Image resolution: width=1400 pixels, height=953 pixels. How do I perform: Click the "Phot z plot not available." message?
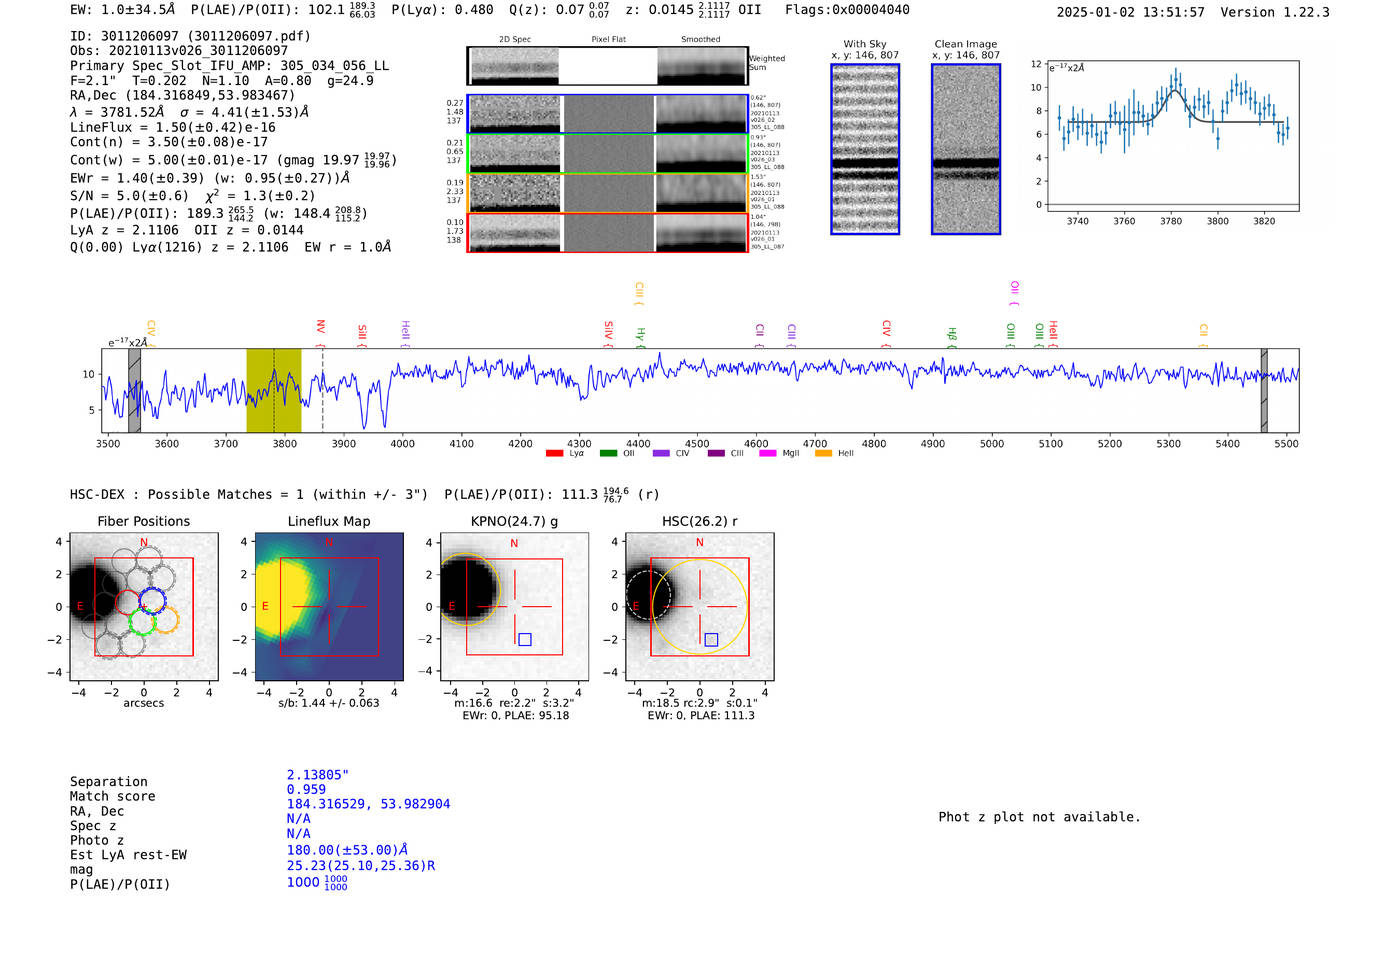(1039, 817)
